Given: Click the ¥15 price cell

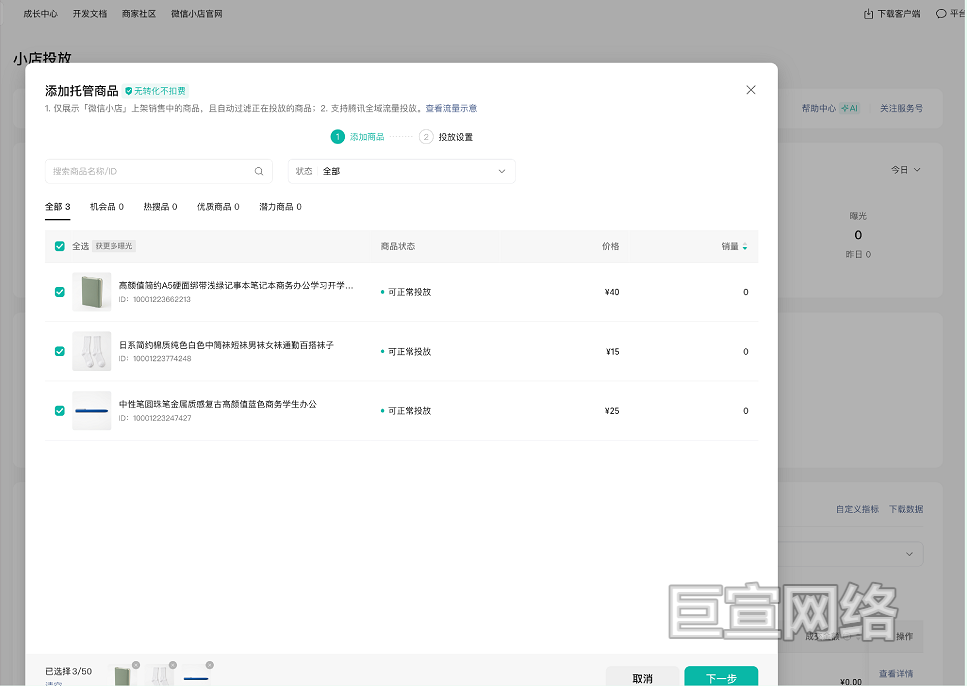Looking at the screenshot, I should [612, 352].
